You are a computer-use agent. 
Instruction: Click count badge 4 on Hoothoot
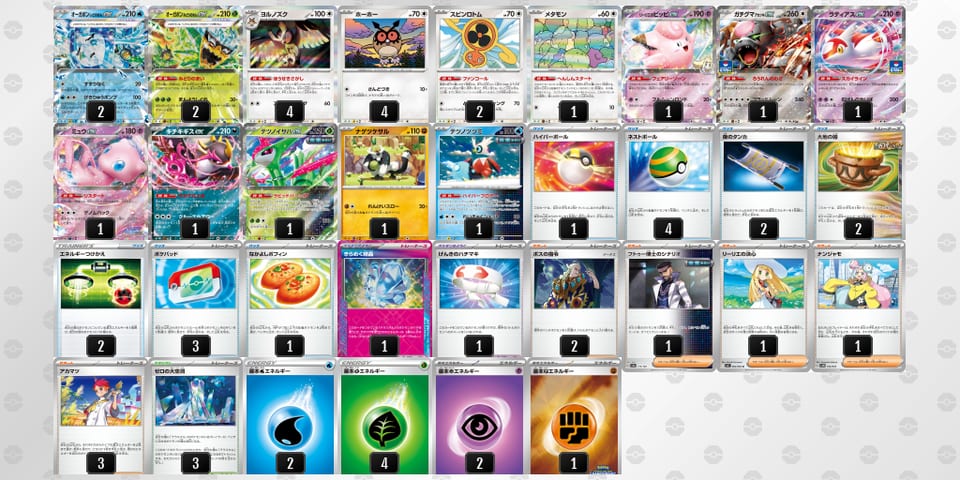384,111
